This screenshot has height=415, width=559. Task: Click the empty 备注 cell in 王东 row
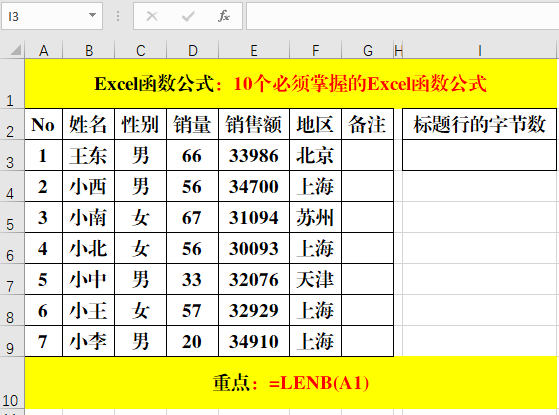368,155
